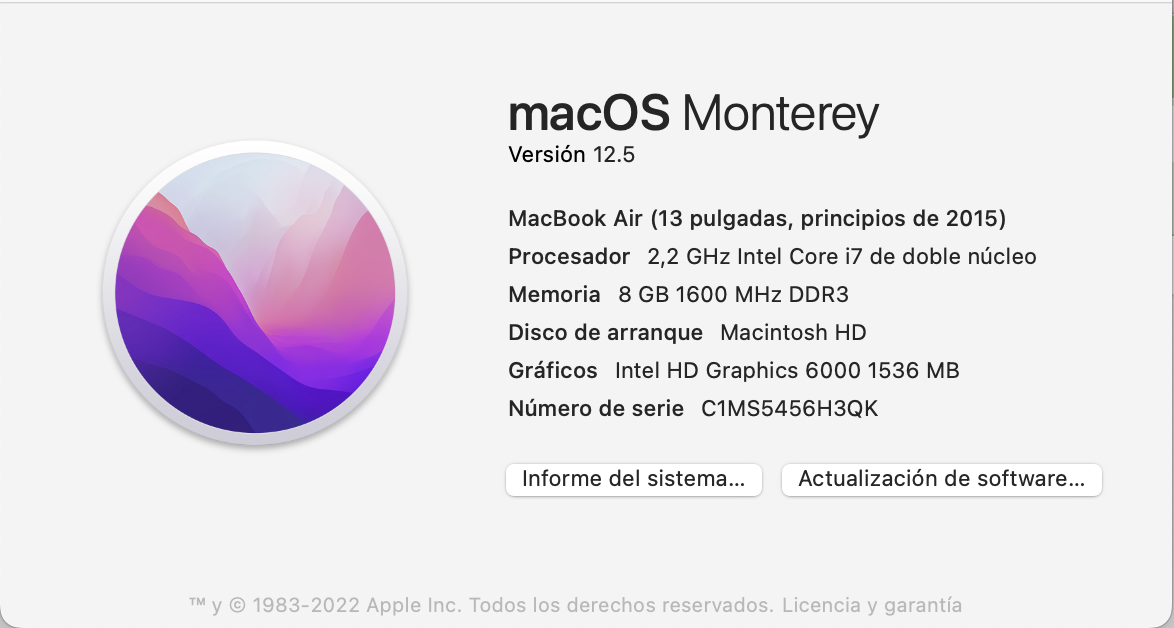
Task: Open Actualización de software
Action: coord(942,479)
